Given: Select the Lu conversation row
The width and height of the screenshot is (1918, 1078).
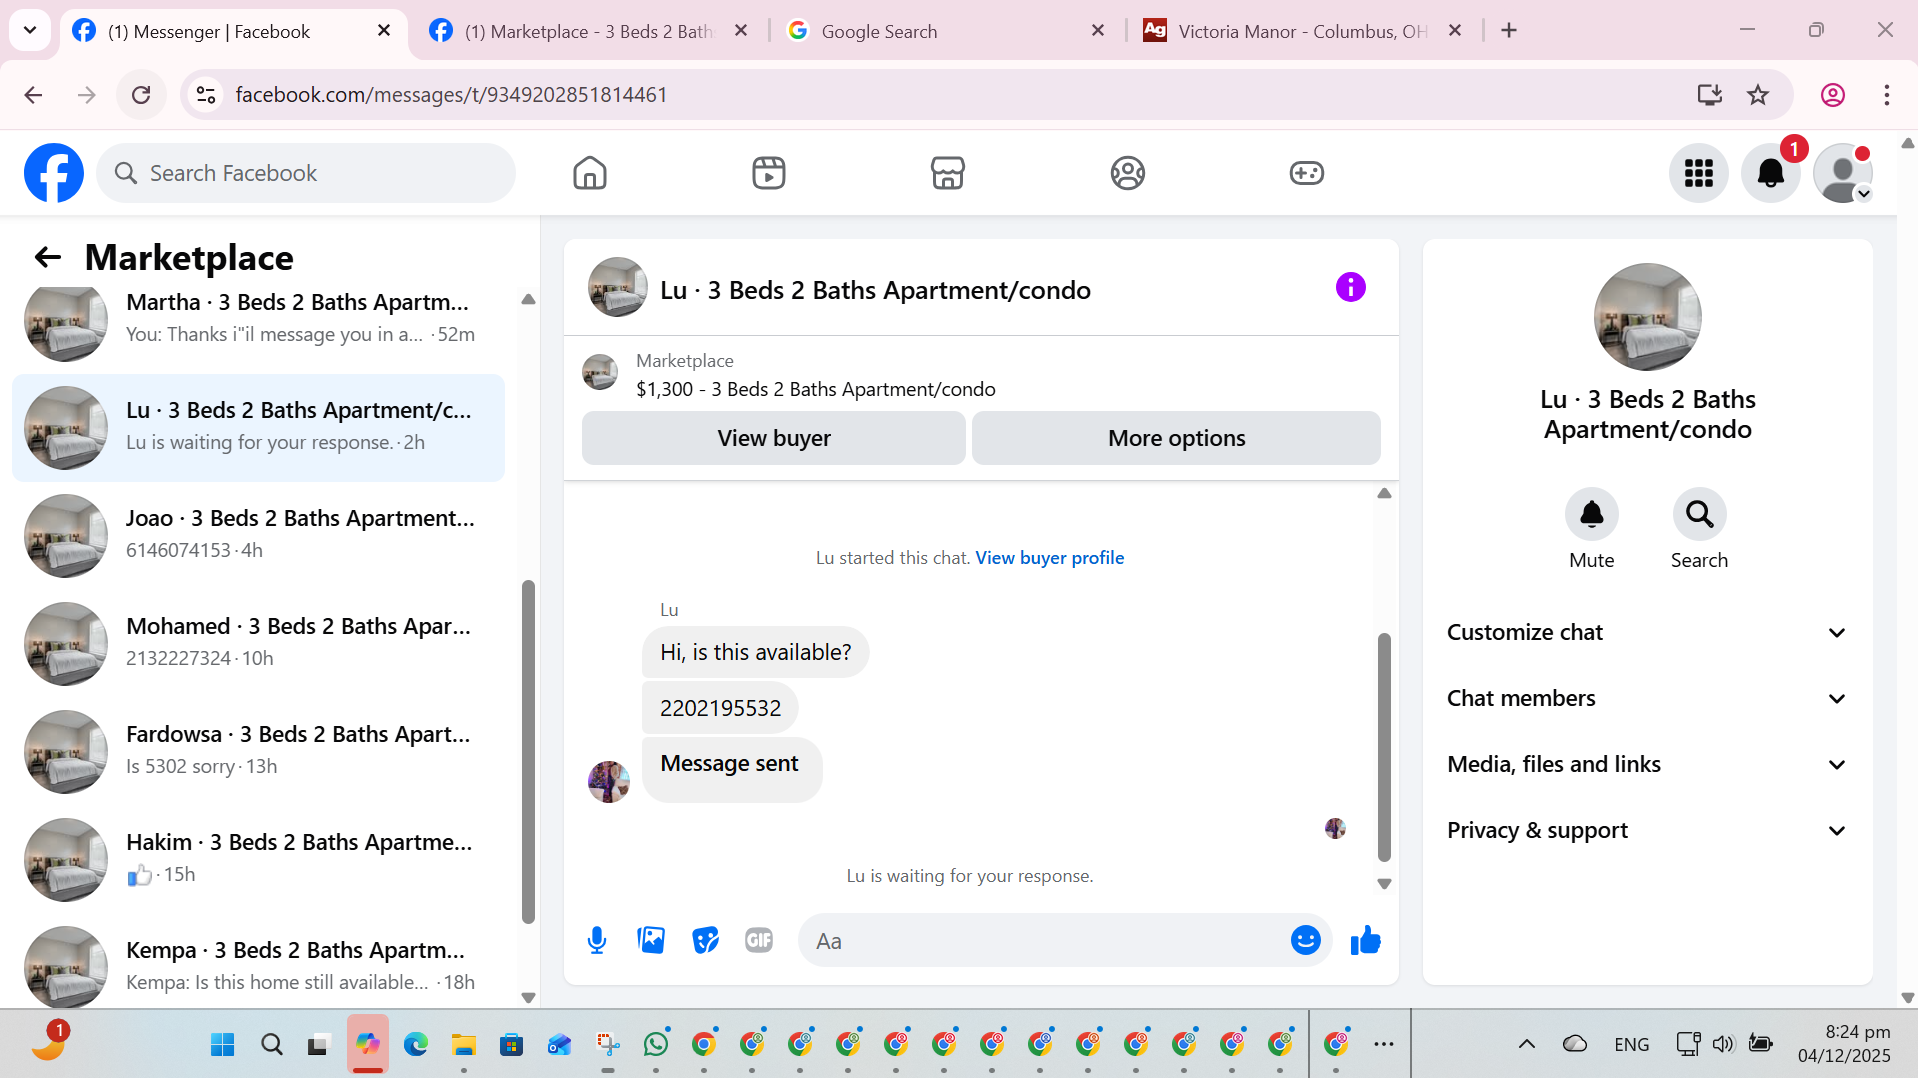Looking at the screenshot, I should coord(258,428).
